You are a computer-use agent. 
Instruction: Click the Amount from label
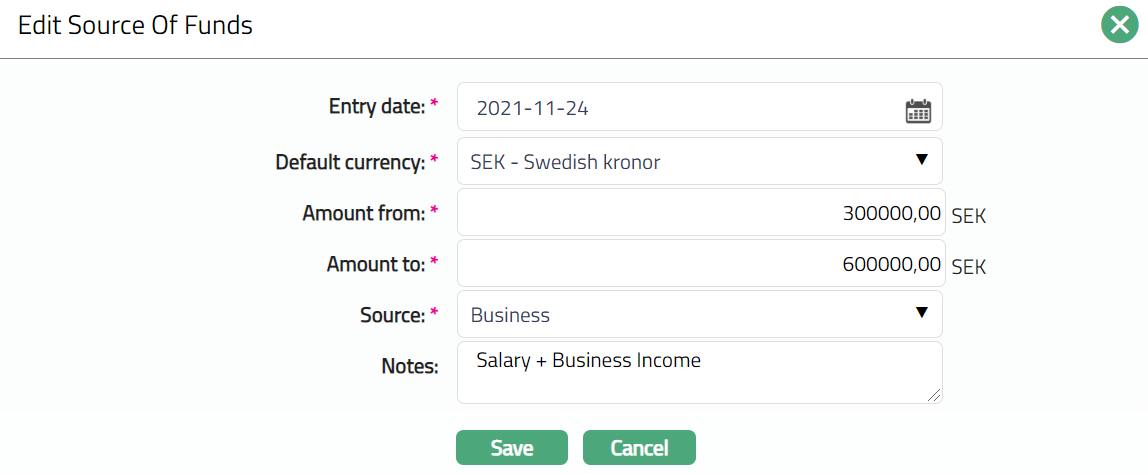[x=364, y=212]
